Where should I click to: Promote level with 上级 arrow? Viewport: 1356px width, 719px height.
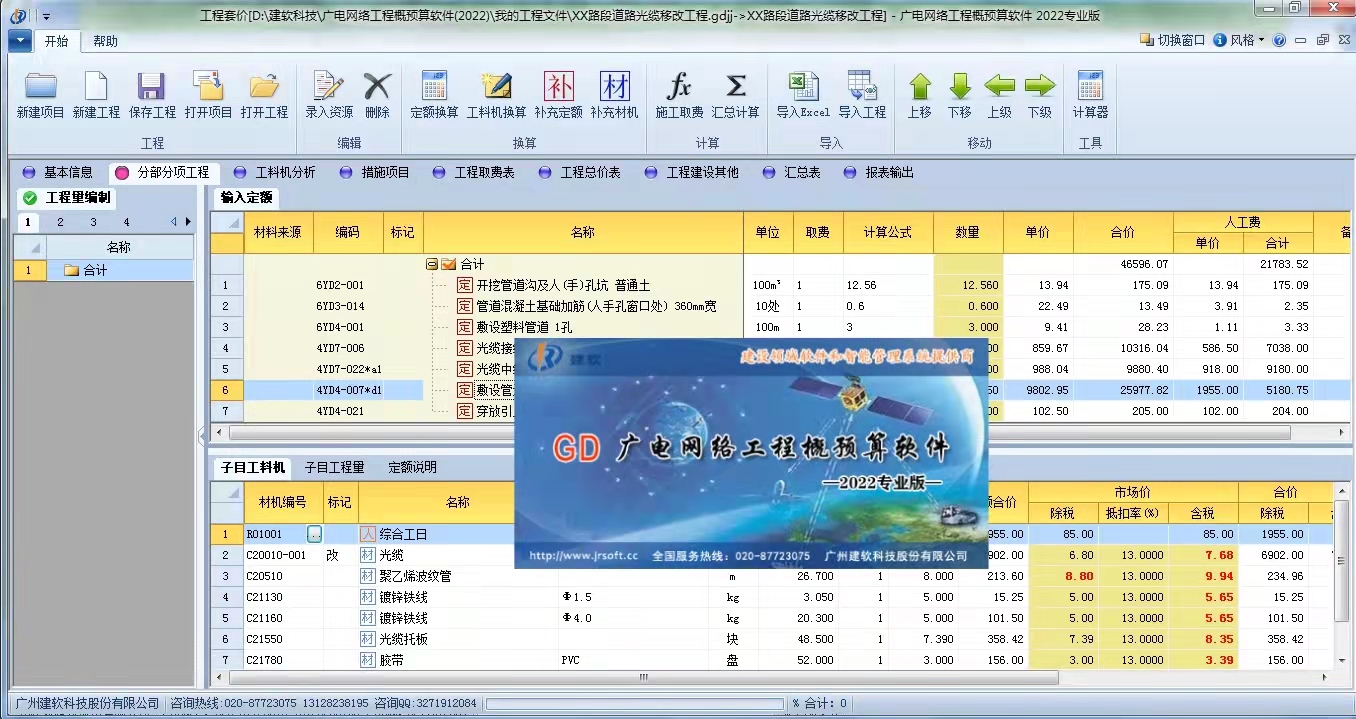[x=1000, y=86]
